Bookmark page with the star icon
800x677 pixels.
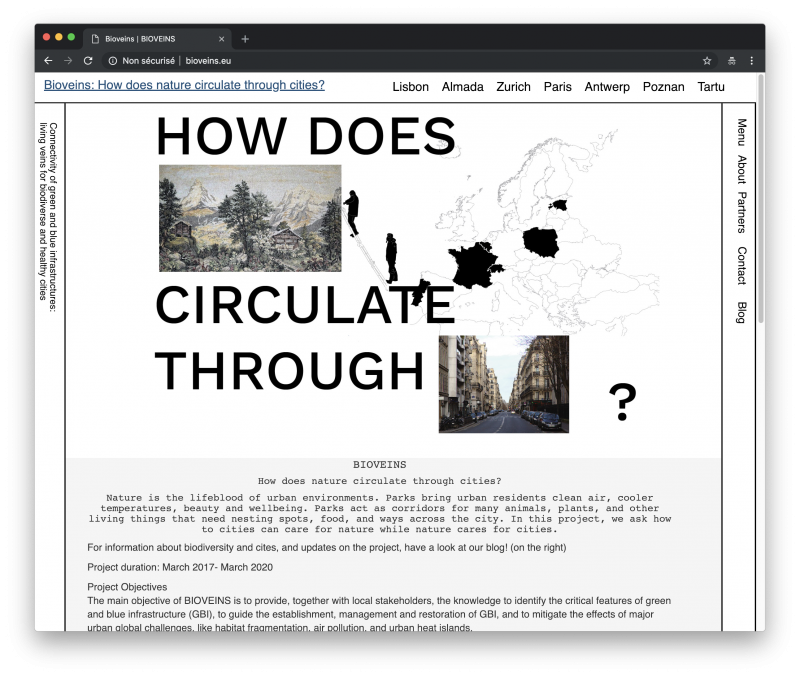[x=707, y=61]
